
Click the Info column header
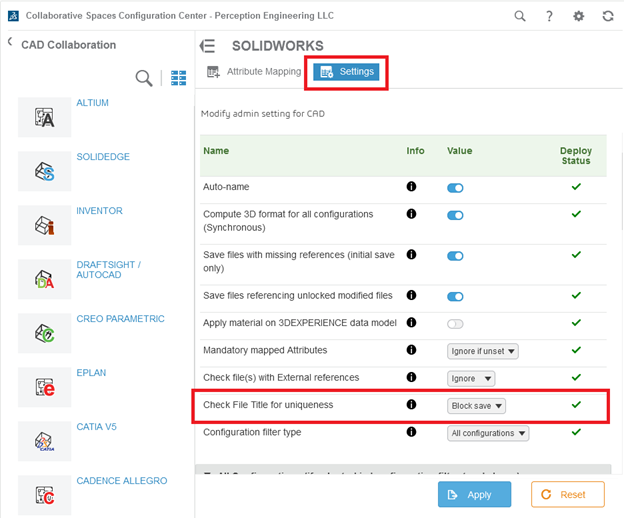415,151
